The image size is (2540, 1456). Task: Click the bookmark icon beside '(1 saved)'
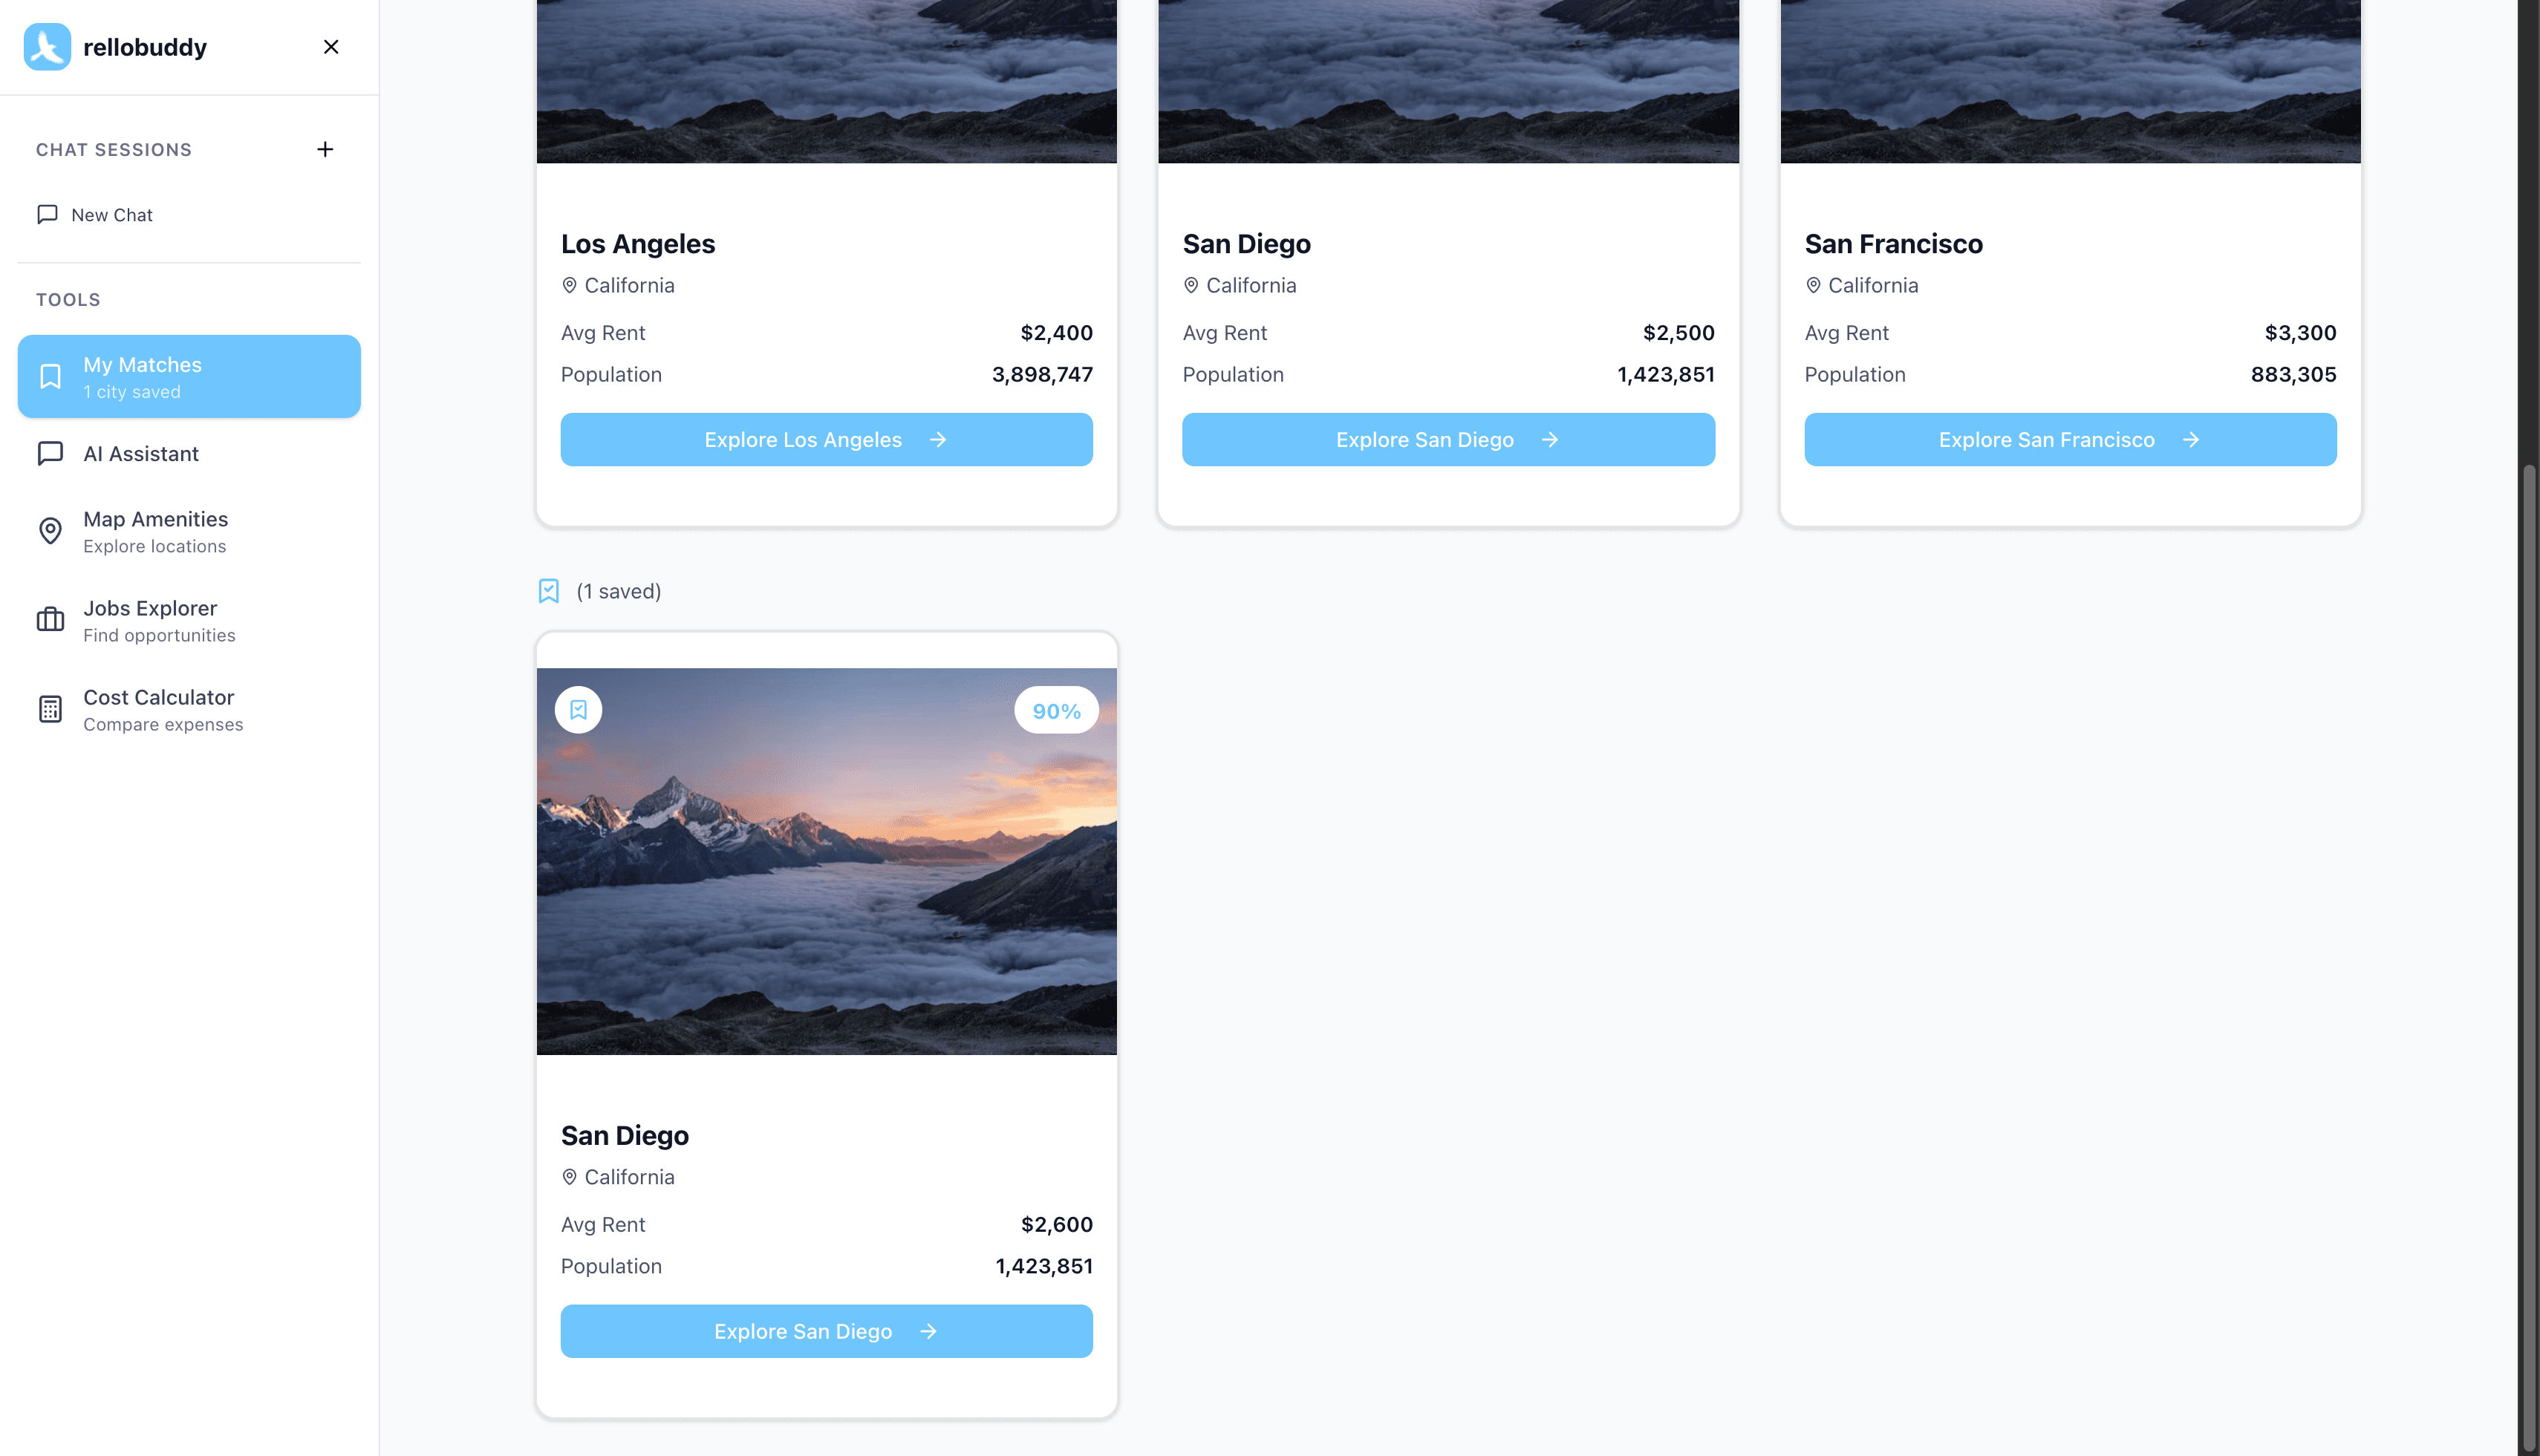pos(549,591)
